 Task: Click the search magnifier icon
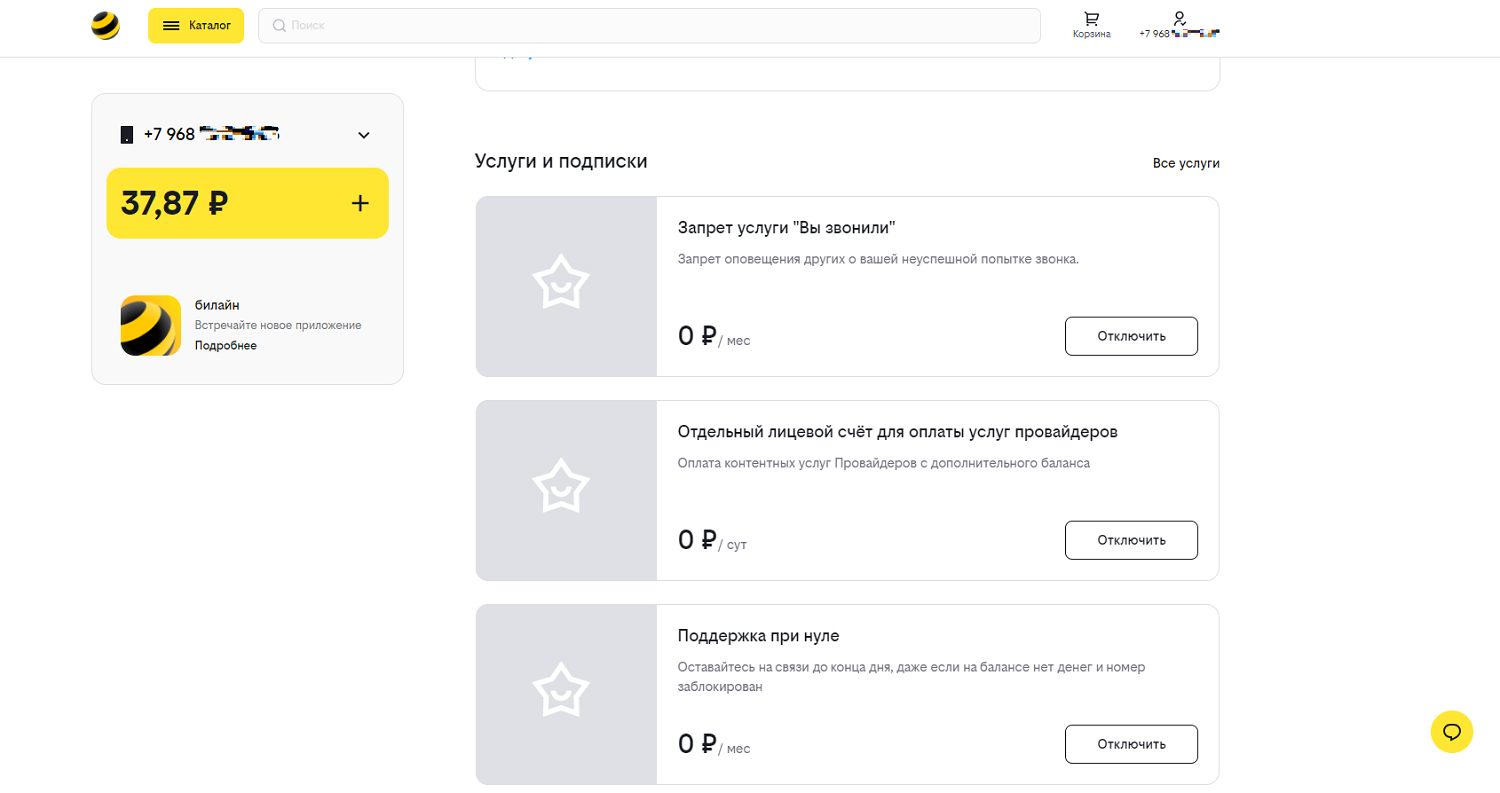279,26
